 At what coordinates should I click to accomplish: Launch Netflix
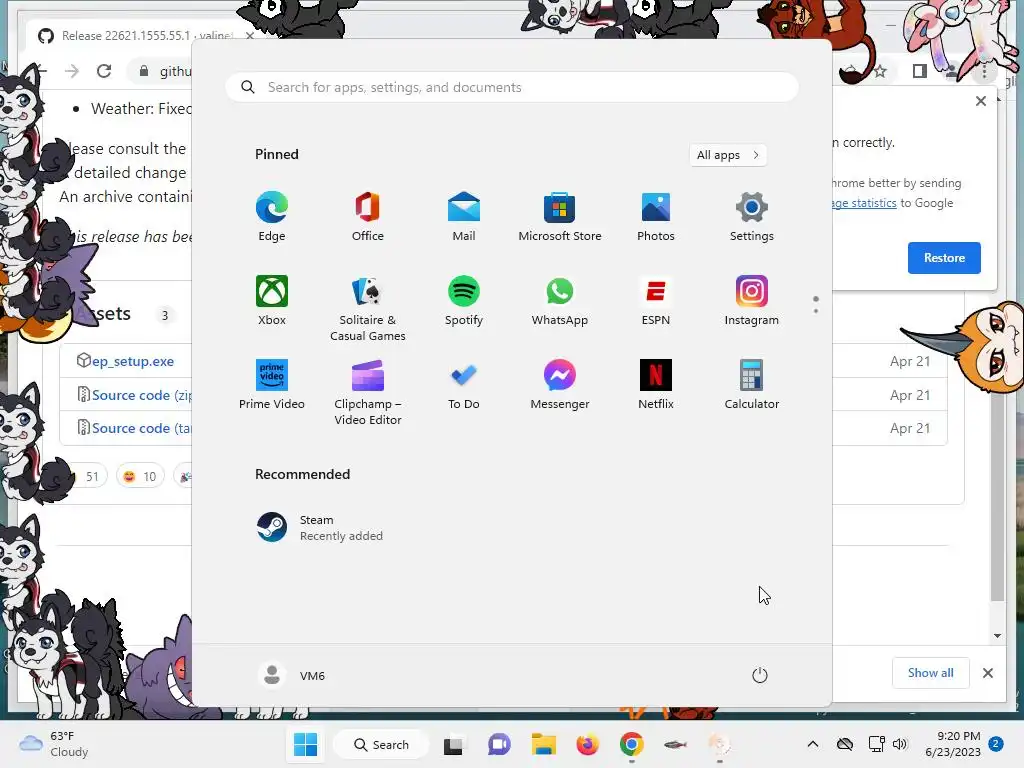coord(656,385)
